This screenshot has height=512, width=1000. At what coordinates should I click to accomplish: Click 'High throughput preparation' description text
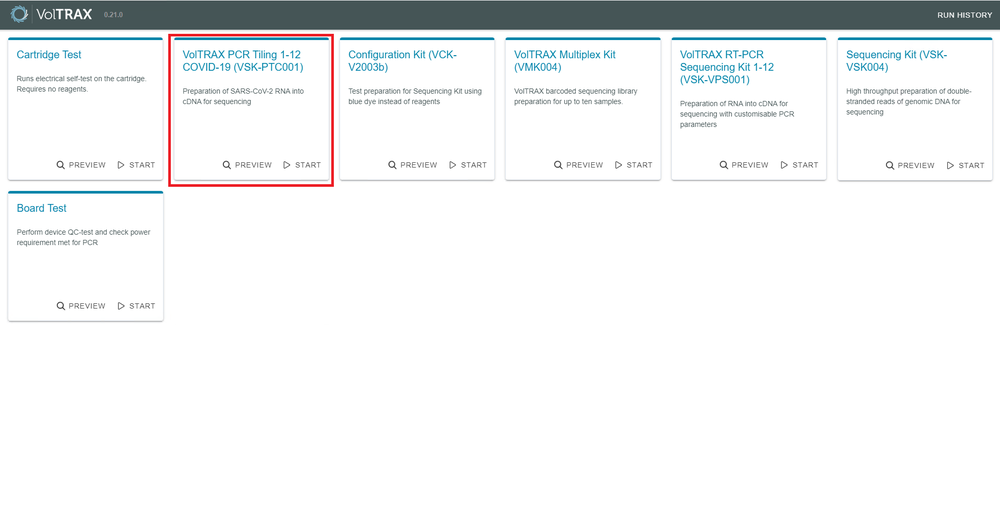coord(909,102)
